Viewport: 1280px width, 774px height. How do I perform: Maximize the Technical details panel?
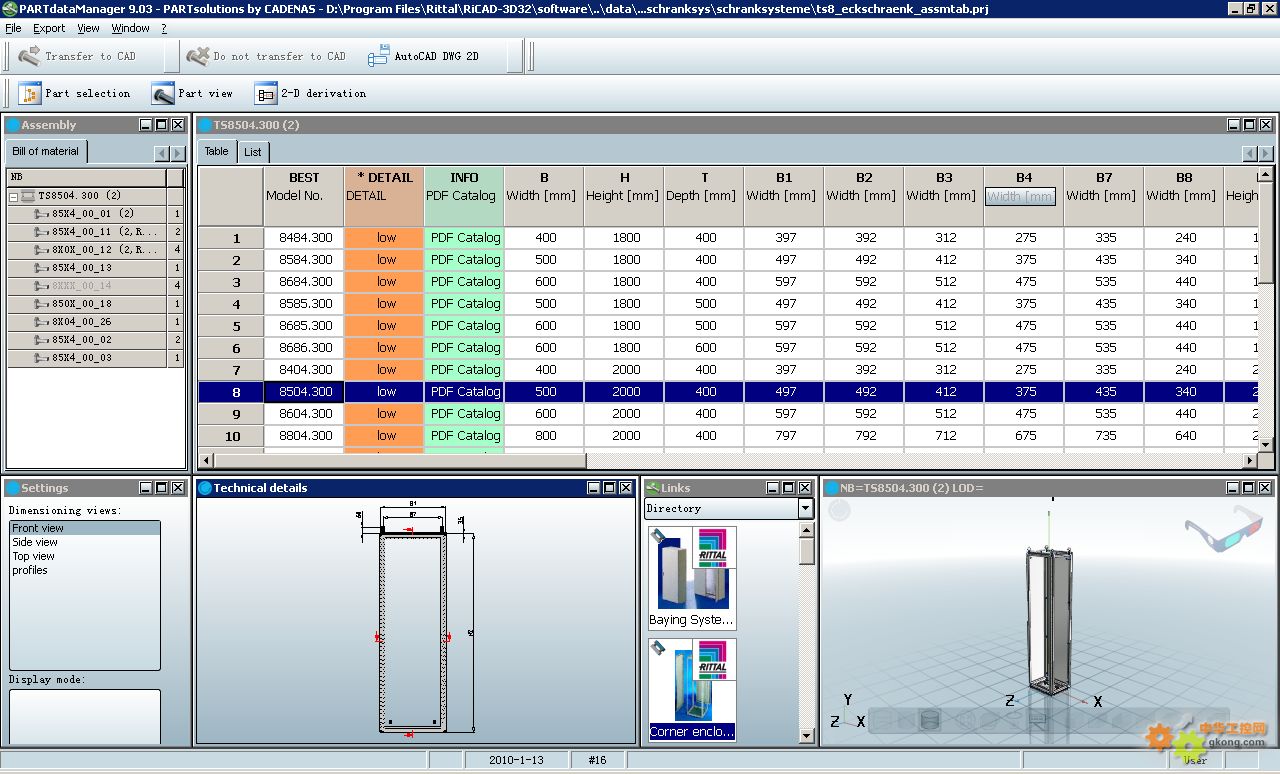(x=609, y=488)
